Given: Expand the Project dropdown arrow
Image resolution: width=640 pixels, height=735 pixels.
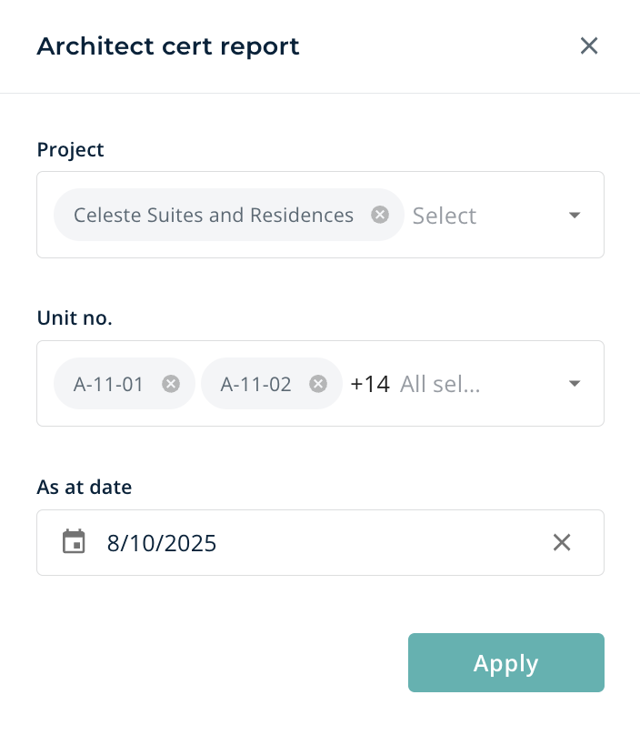Looking at the screenshot, I should 574,215.
